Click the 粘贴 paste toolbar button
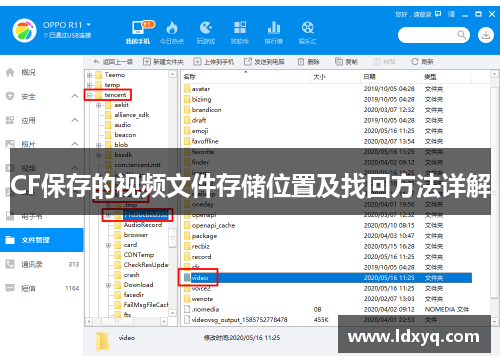500x362 pixels. click(384, 62)
